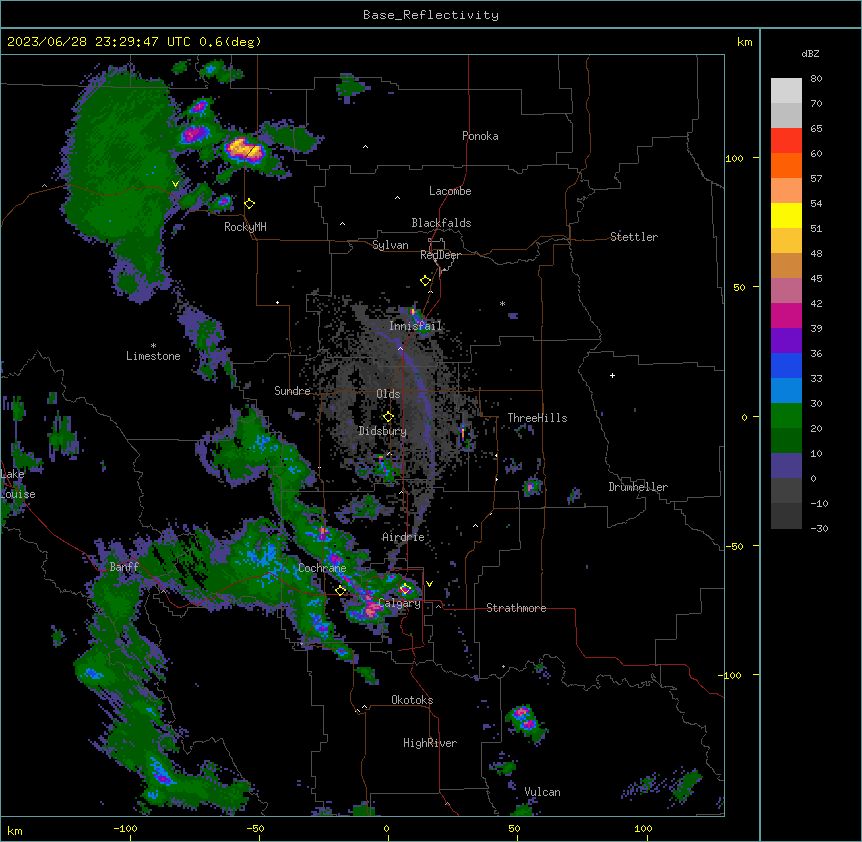
Task: Click the km unit label at top right
Action: coord(744,42)
